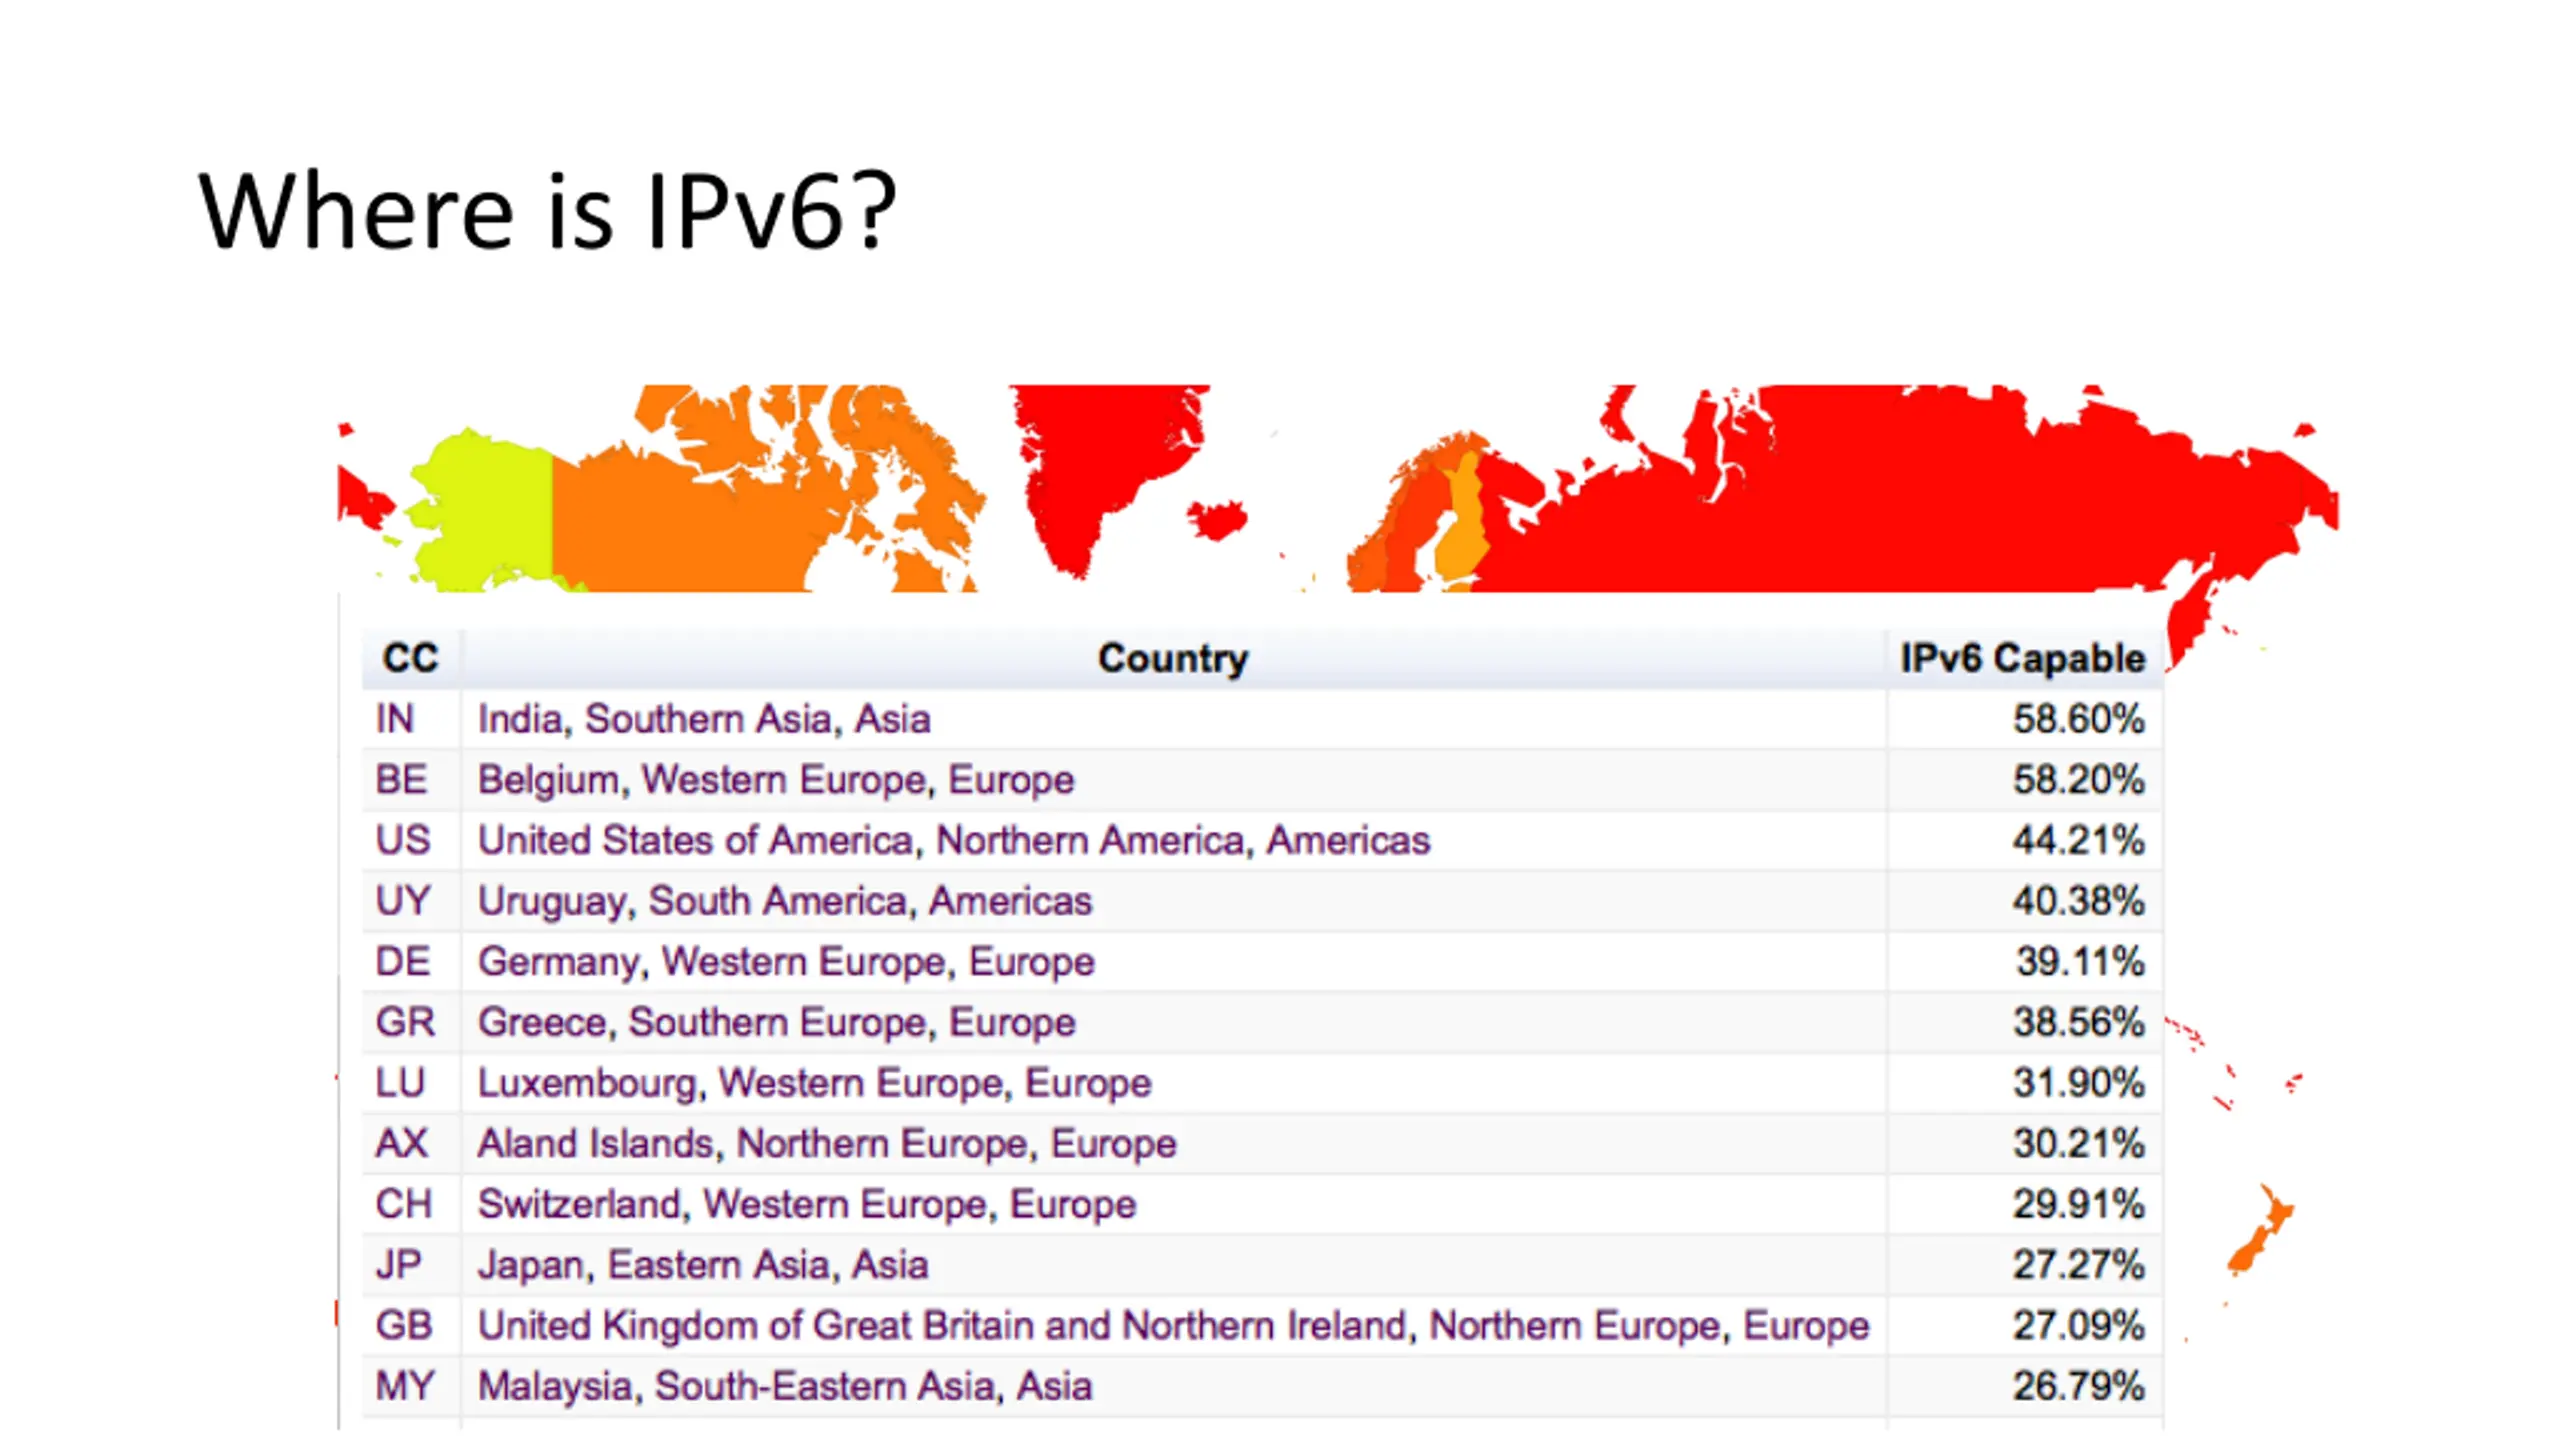Open Germany, Western Europe, Europe link
The width and height of the screenshot is (2560, 1440).
coord(786,962)
